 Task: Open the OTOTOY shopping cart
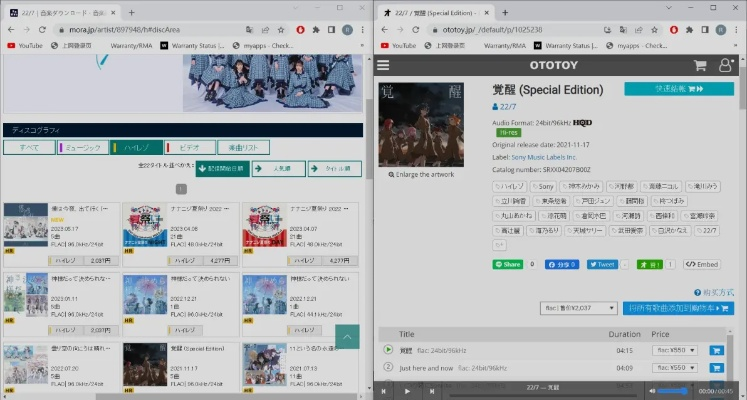(701, 65)
